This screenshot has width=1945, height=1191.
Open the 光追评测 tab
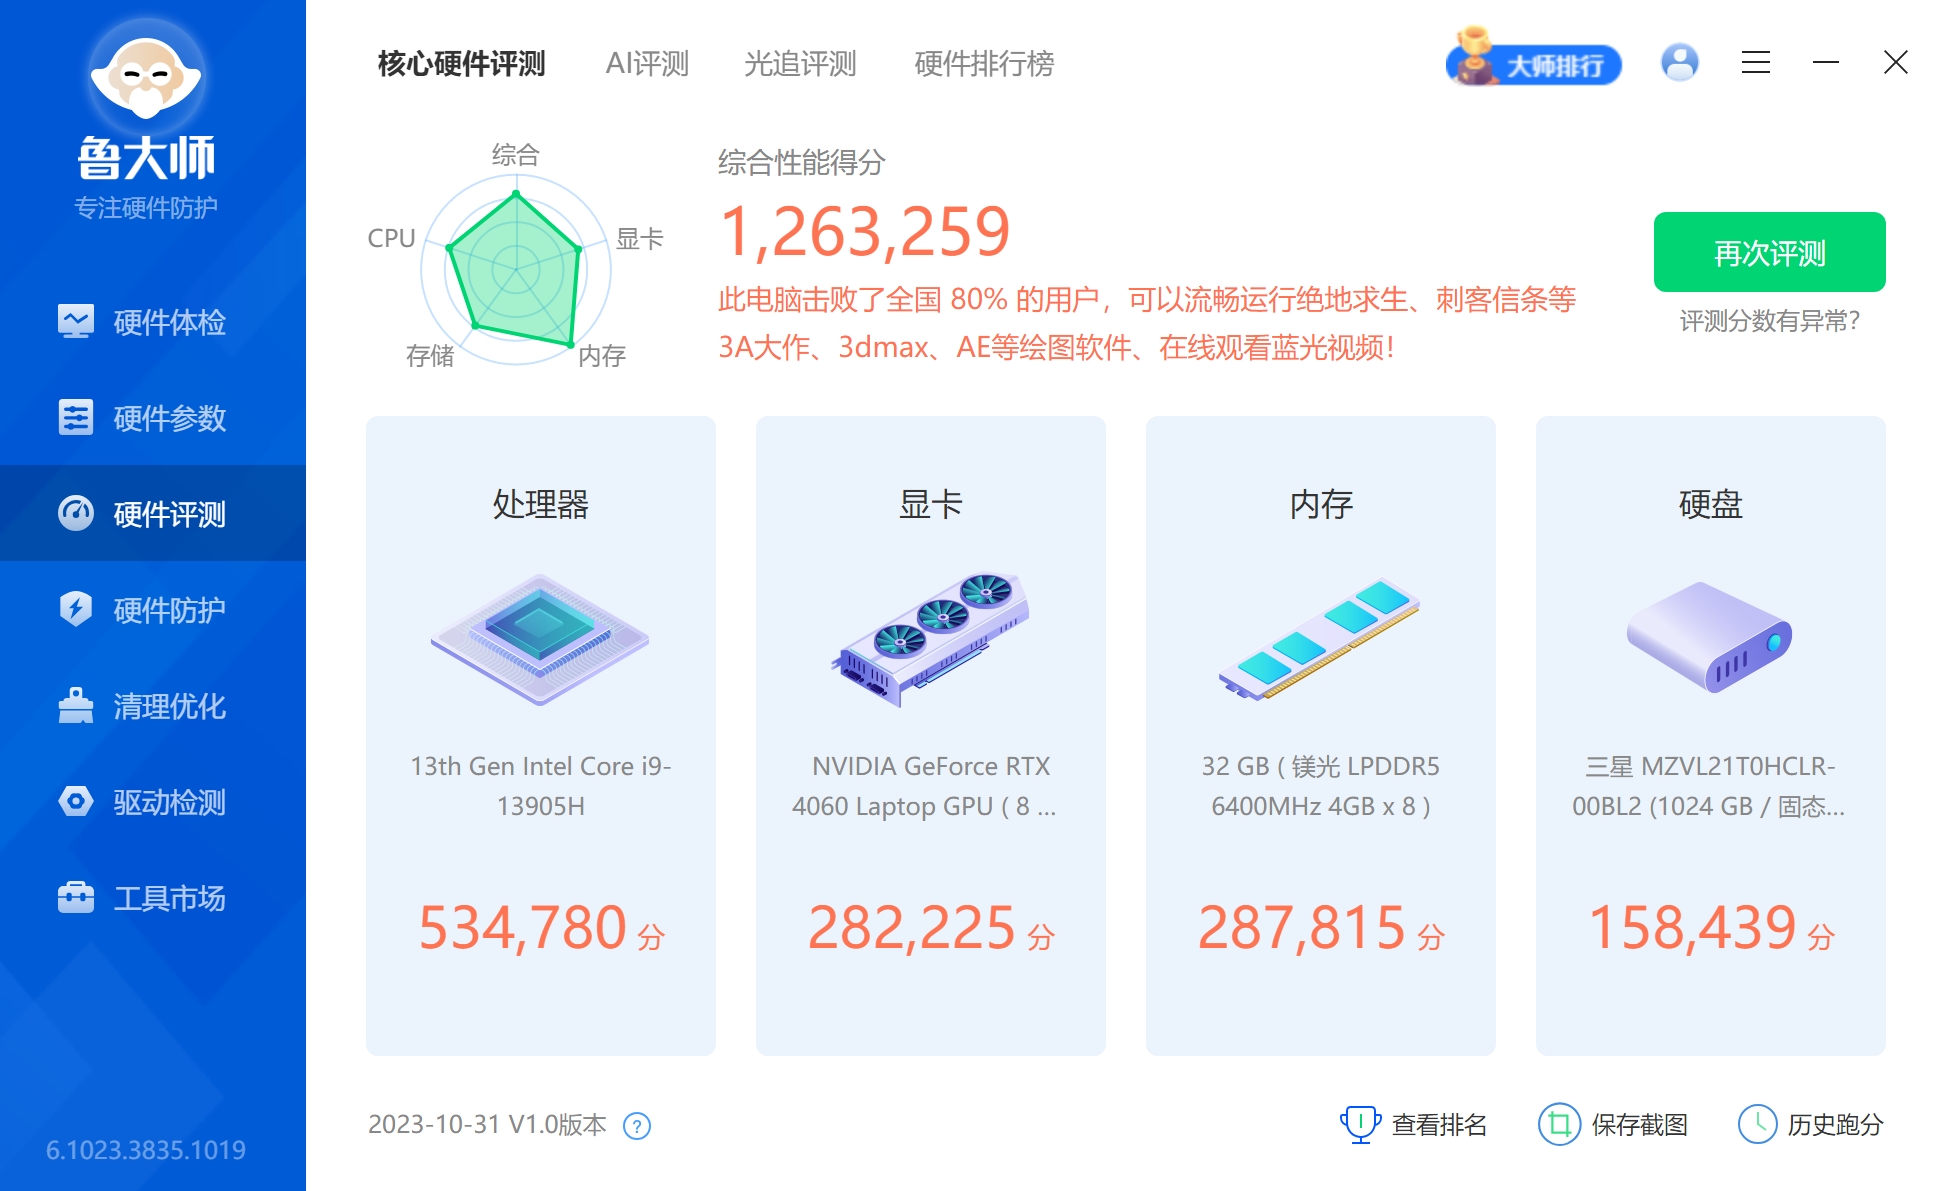coord(800,64)
